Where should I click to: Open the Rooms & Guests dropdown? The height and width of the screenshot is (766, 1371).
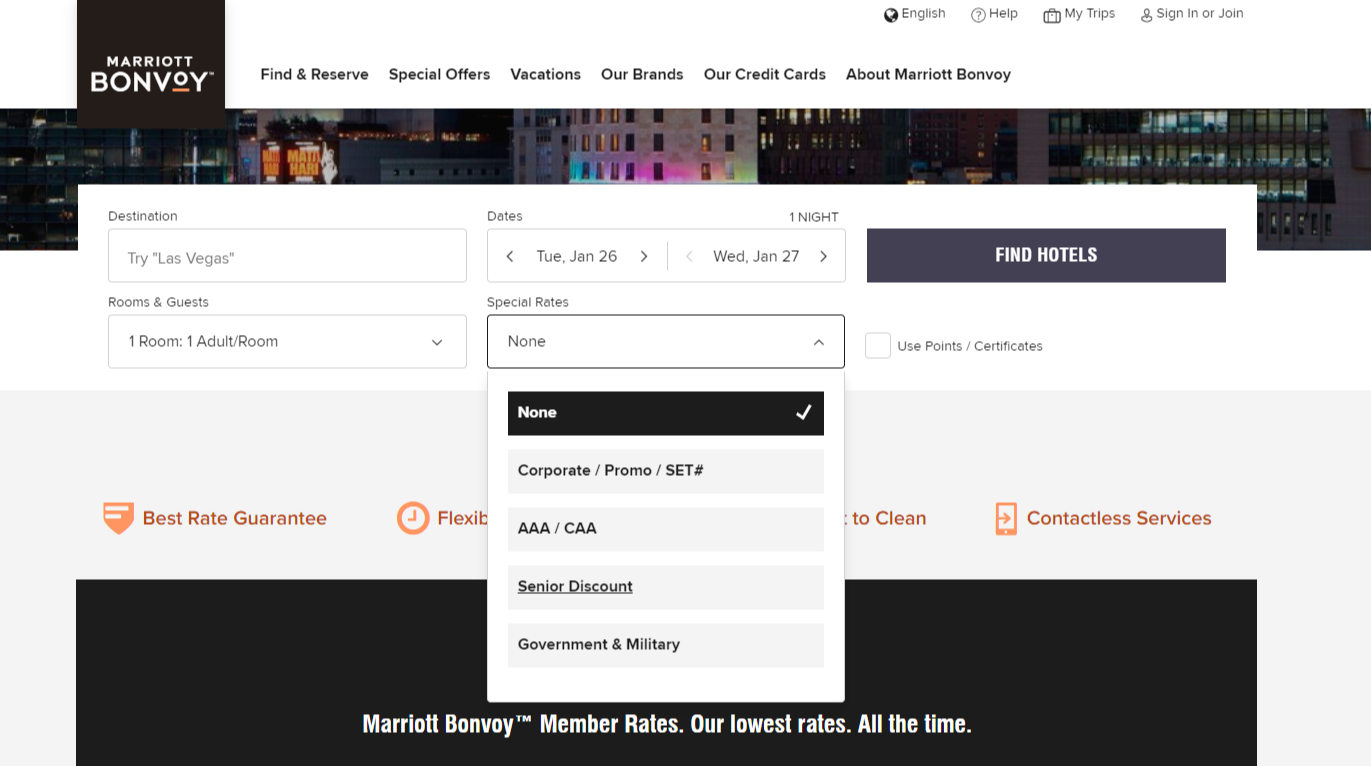point(287,341)
